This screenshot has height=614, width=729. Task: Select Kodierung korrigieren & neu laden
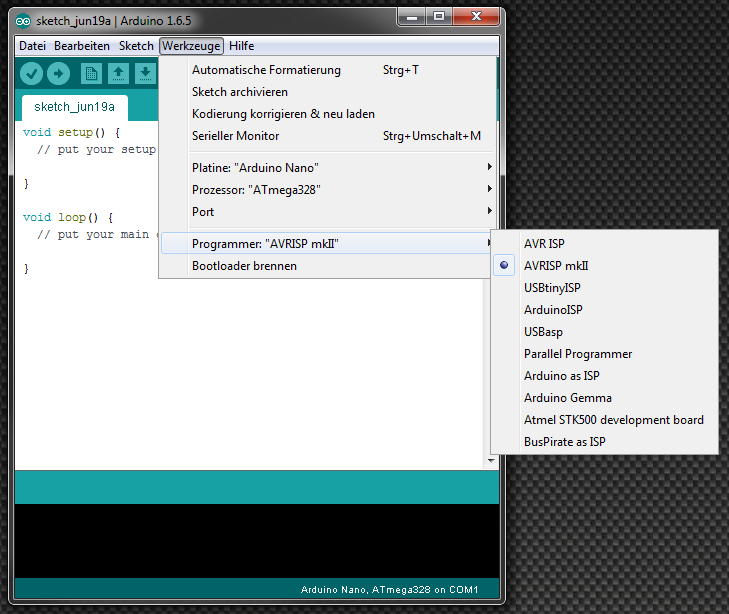(x=327, y=114)
